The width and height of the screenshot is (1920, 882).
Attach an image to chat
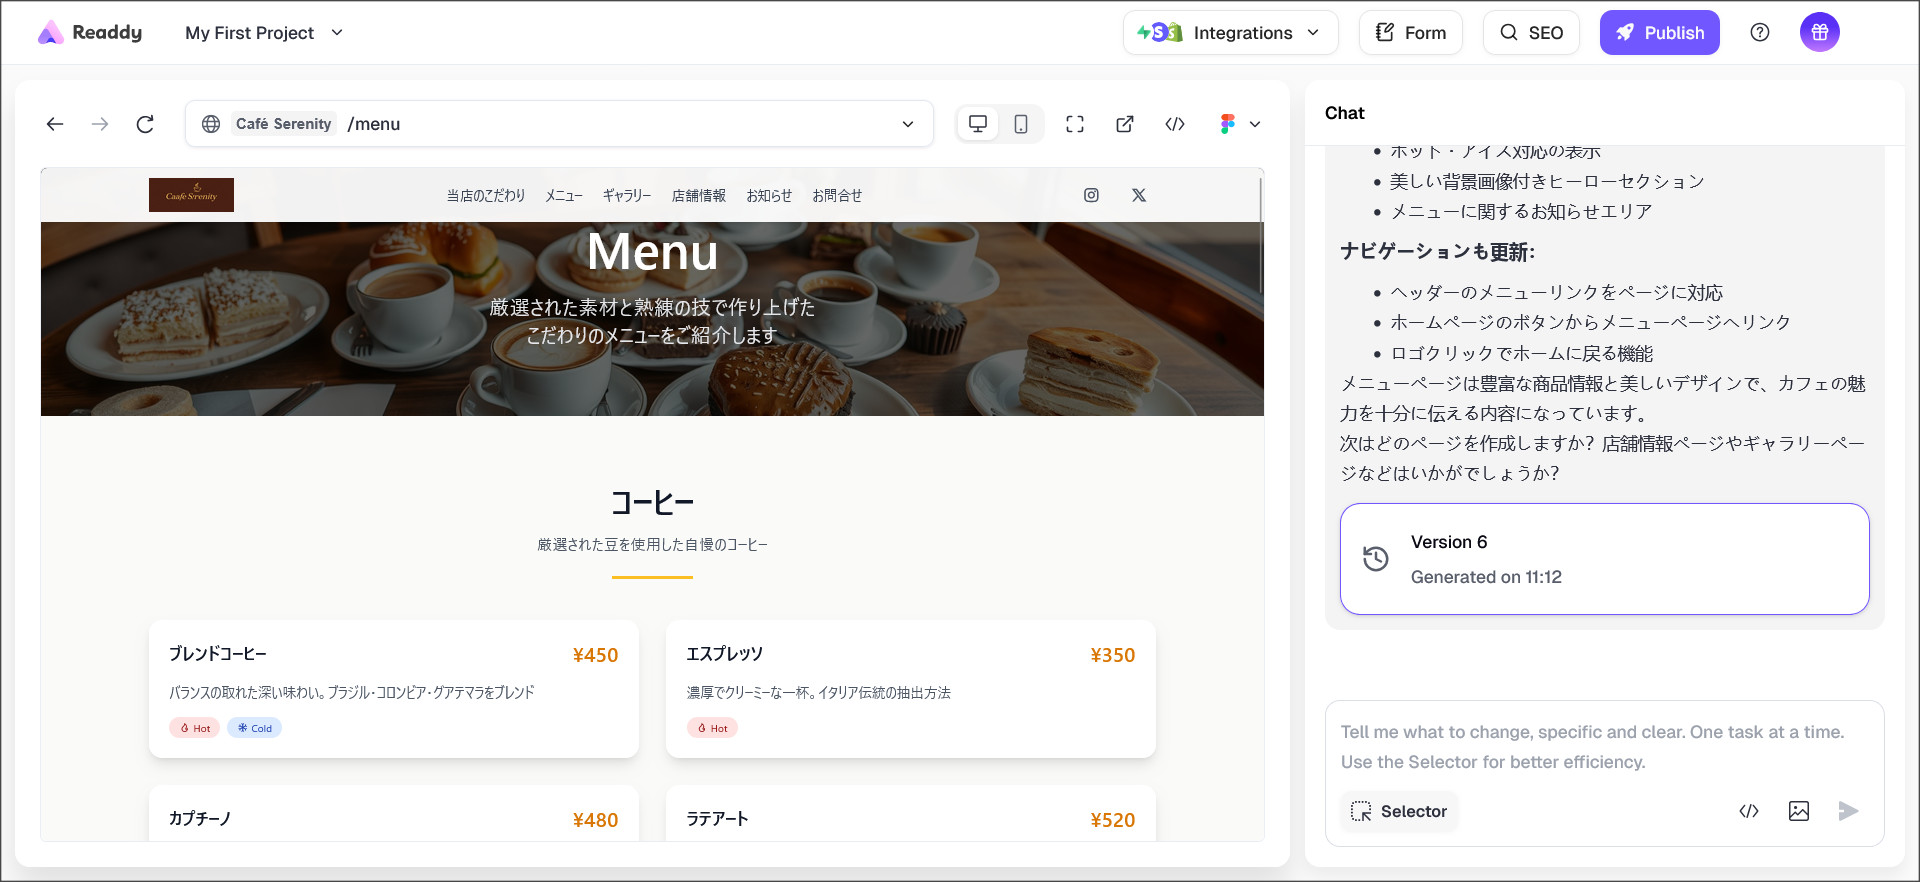1799,811
